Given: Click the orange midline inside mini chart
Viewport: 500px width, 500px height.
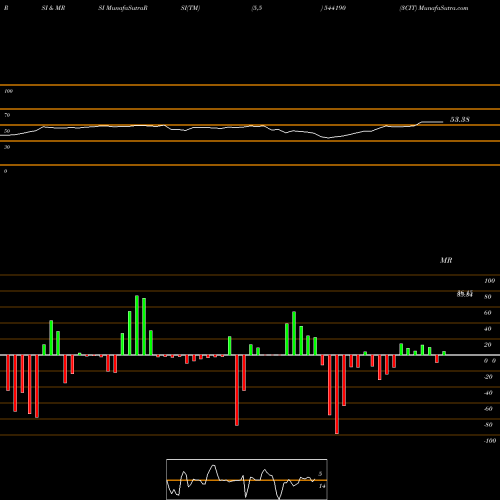Looking at the screenshot, I should 247,480.
